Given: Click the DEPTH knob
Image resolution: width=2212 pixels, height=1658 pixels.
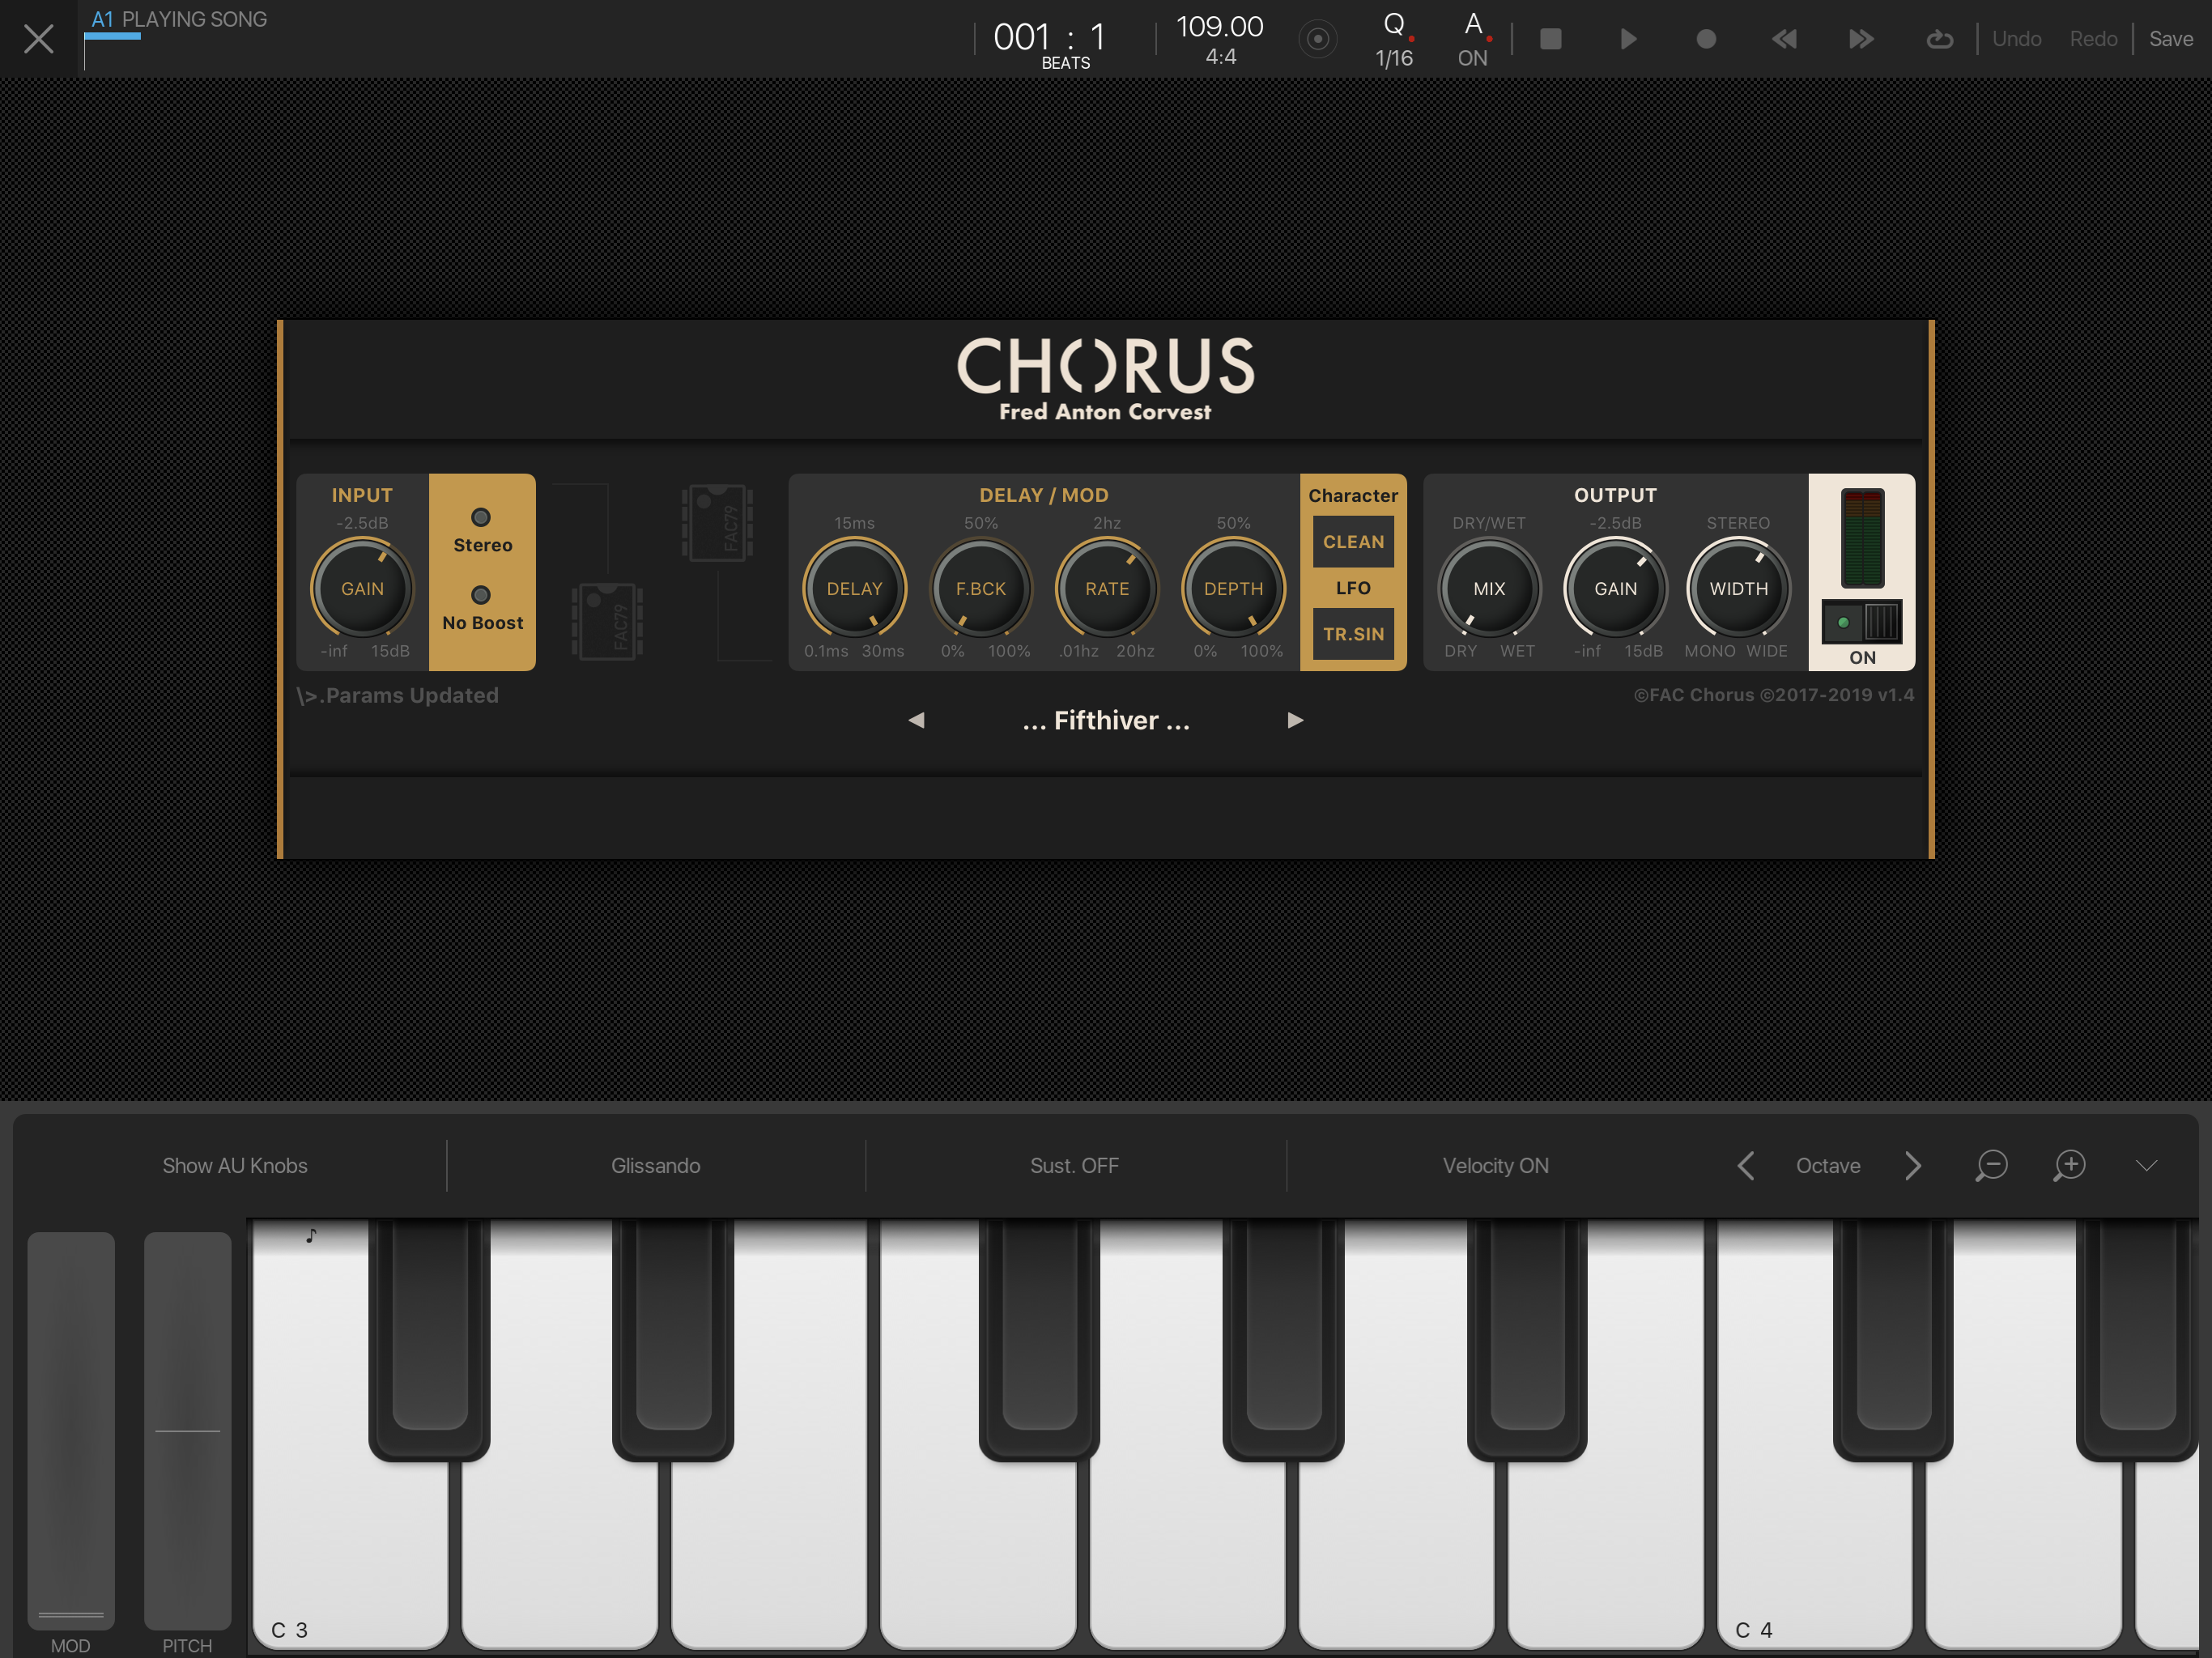Looking at the screenshot, I should coord(1233,588).
